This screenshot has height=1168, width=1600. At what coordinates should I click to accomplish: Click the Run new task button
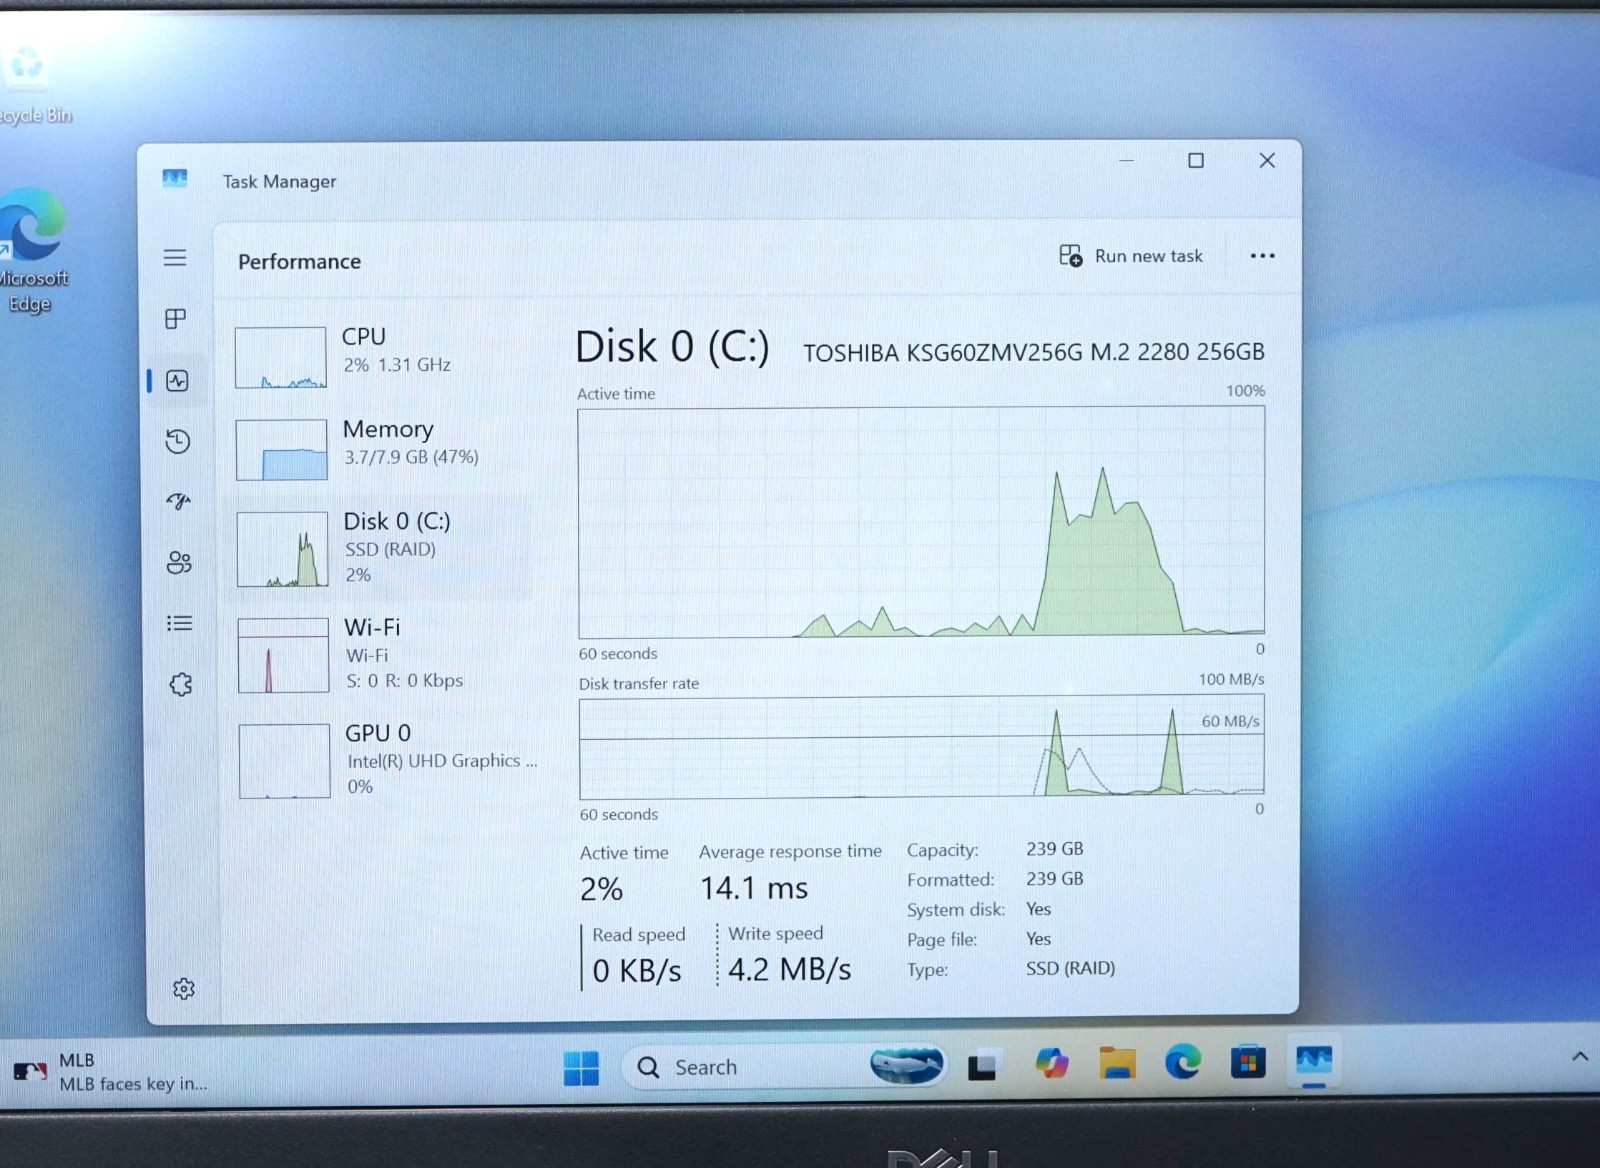1131,256
